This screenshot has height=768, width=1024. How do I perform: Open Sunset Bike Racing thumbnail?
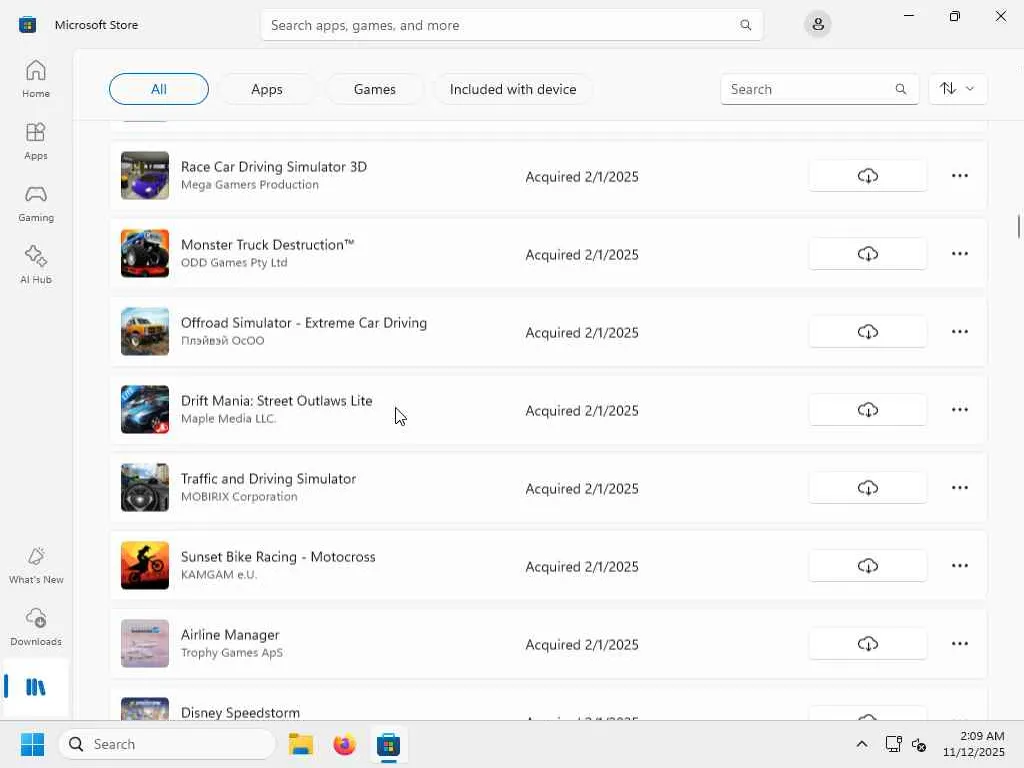(x=145, y=566)
